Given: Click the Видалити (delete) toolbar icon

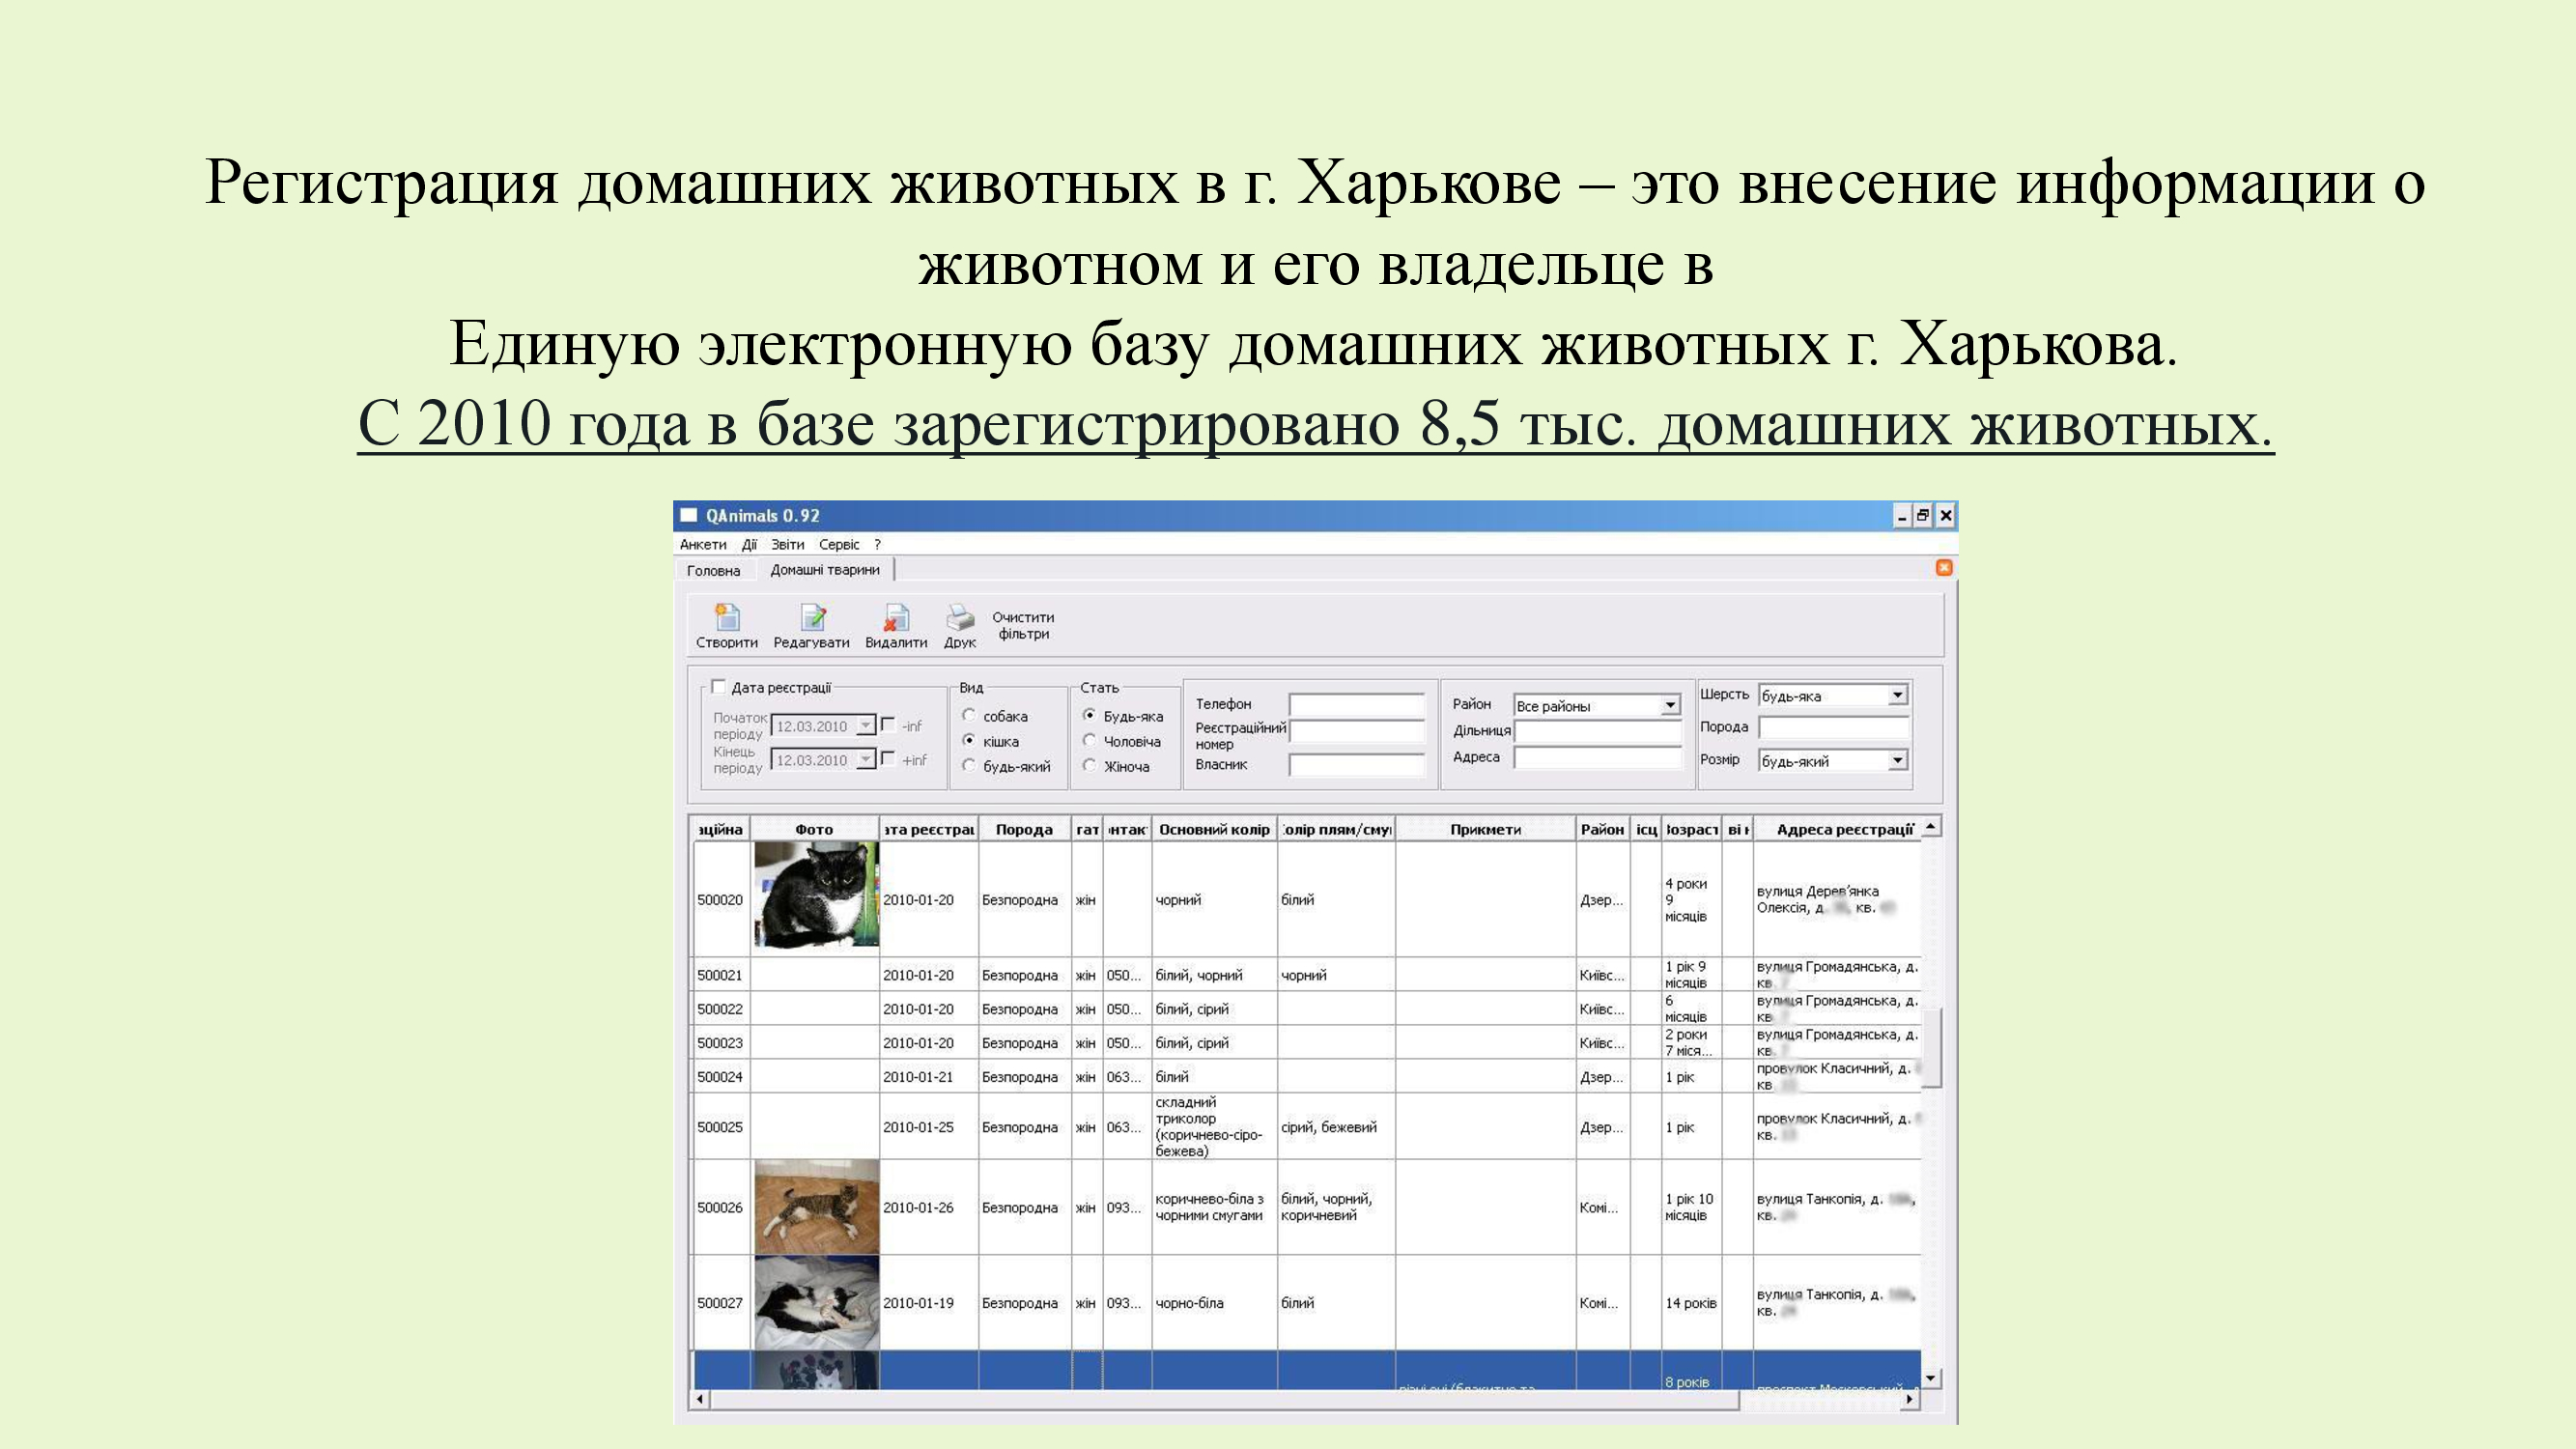Looking at the screenshot, I should (x=896, y=618).
